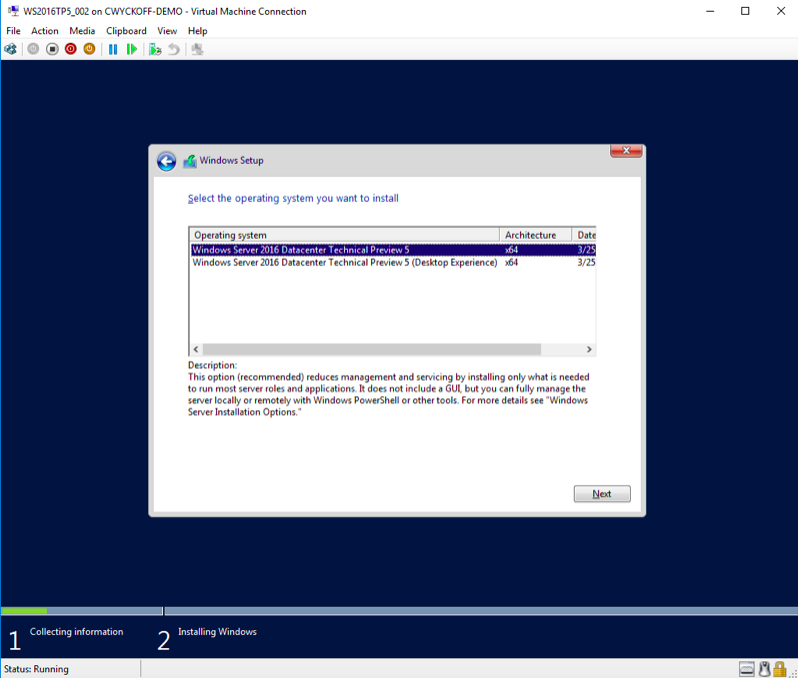Maximize the Virtual Machine Connection window
The height and width of the screenshot is (678, 798).
745,11
